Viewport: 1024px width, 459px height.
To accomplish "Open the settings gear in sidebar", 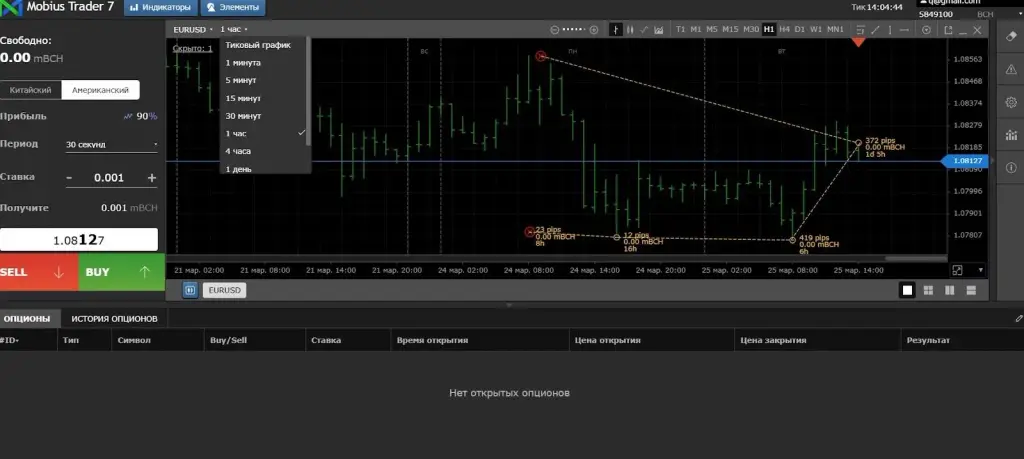I will click(x=1011, y=103).
